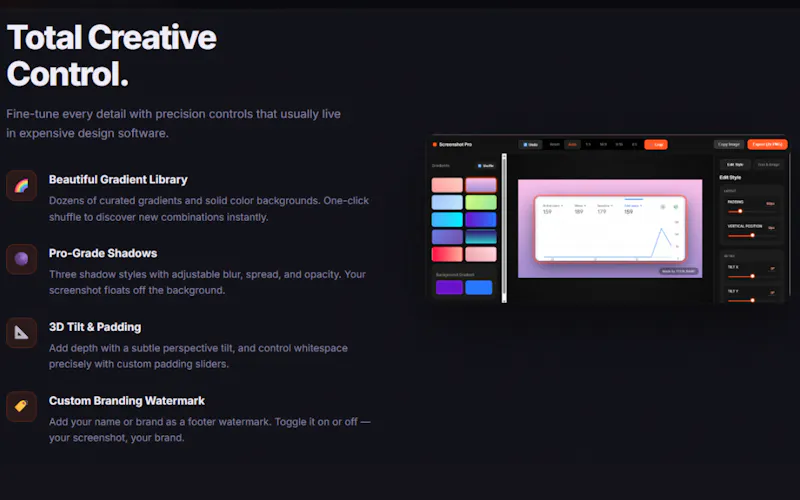Click the "Beautiful Gradient Library" title
This screenshot has width=800, height=500.
pyautogui.click(x=118, y=180)
